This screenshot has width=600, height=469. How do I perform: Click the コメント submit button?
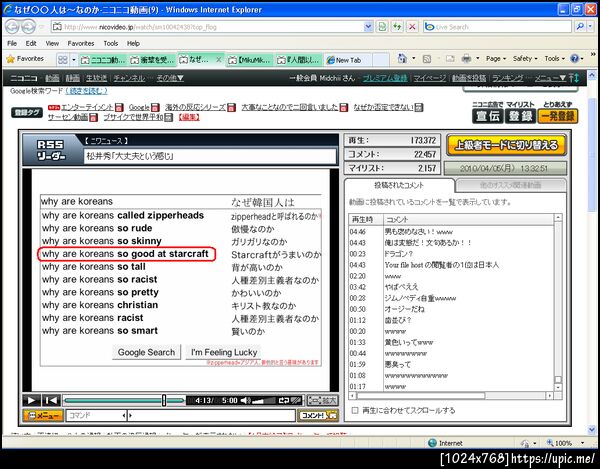[318, 415]
